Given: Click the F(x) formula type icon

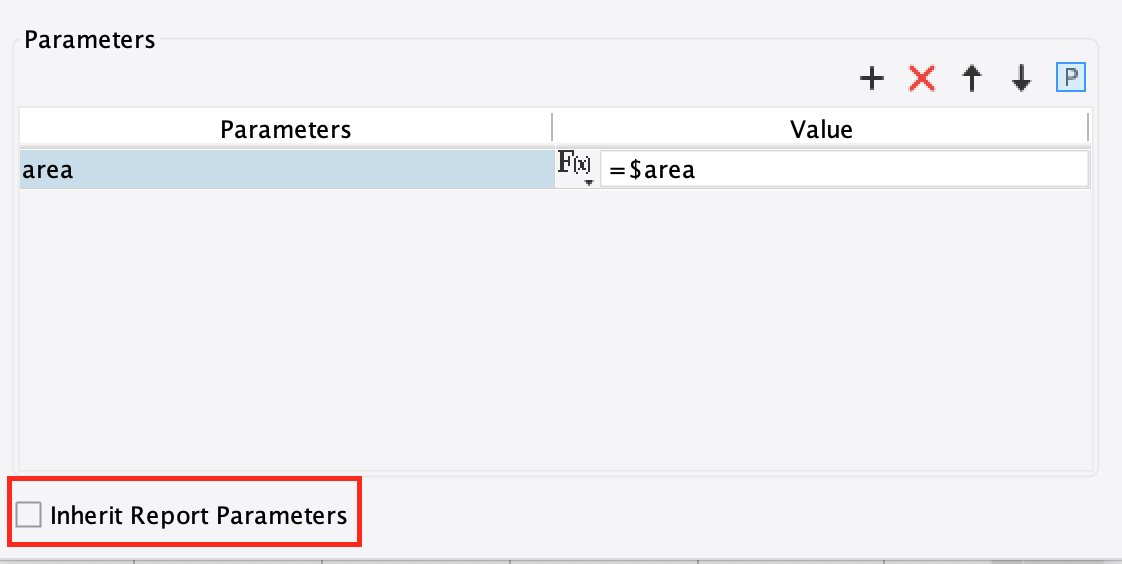Looking at the screenshot, I should [x=574, y=165].
